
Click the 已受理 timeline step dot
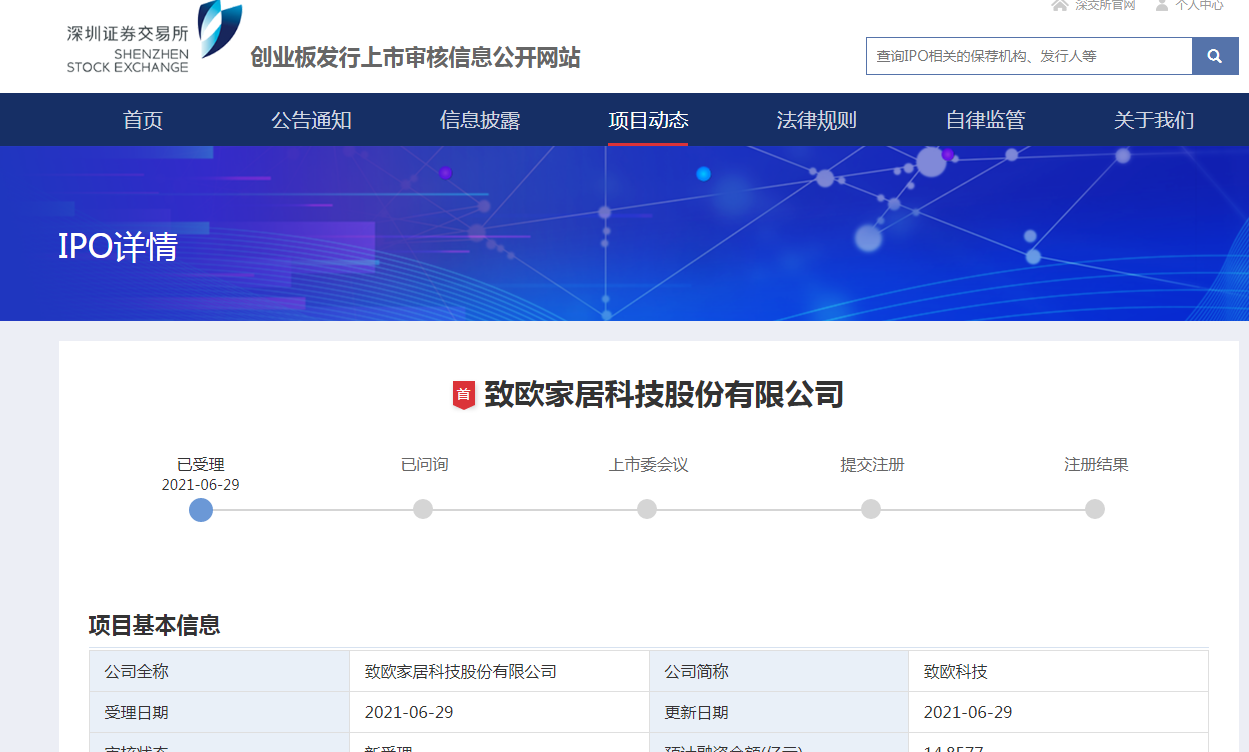201,510
